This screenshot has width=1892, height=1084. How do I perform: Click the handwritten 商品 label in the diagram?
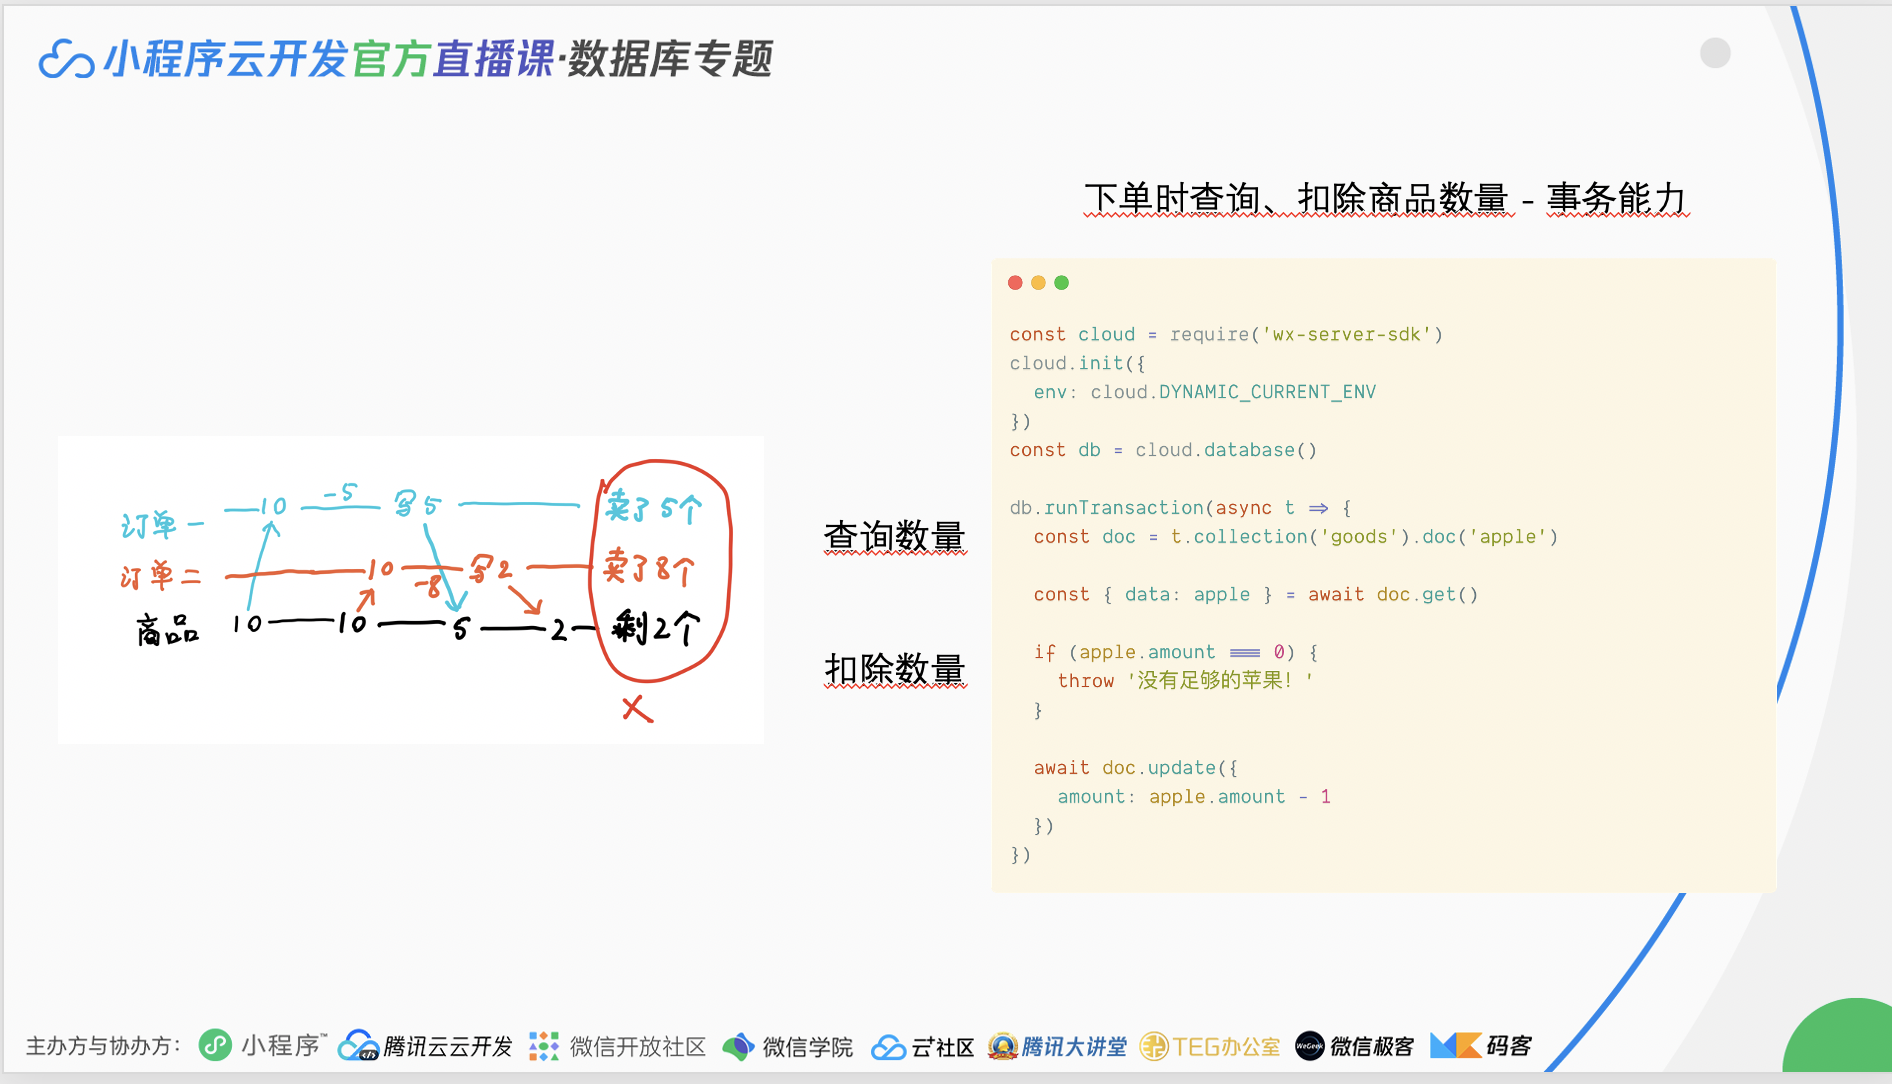click(167, 629)
